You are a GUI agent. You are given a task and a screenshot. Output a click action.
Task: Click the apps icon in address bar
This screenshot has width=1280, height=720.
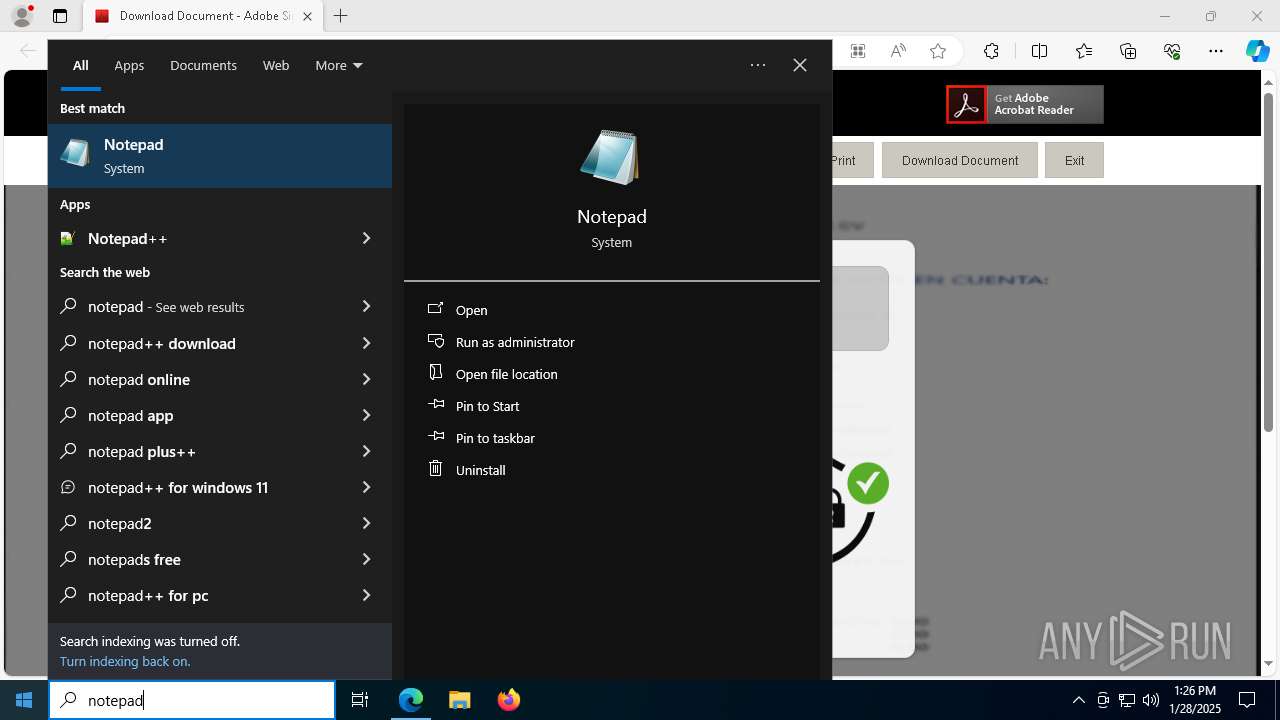click(x=858, y=51)
